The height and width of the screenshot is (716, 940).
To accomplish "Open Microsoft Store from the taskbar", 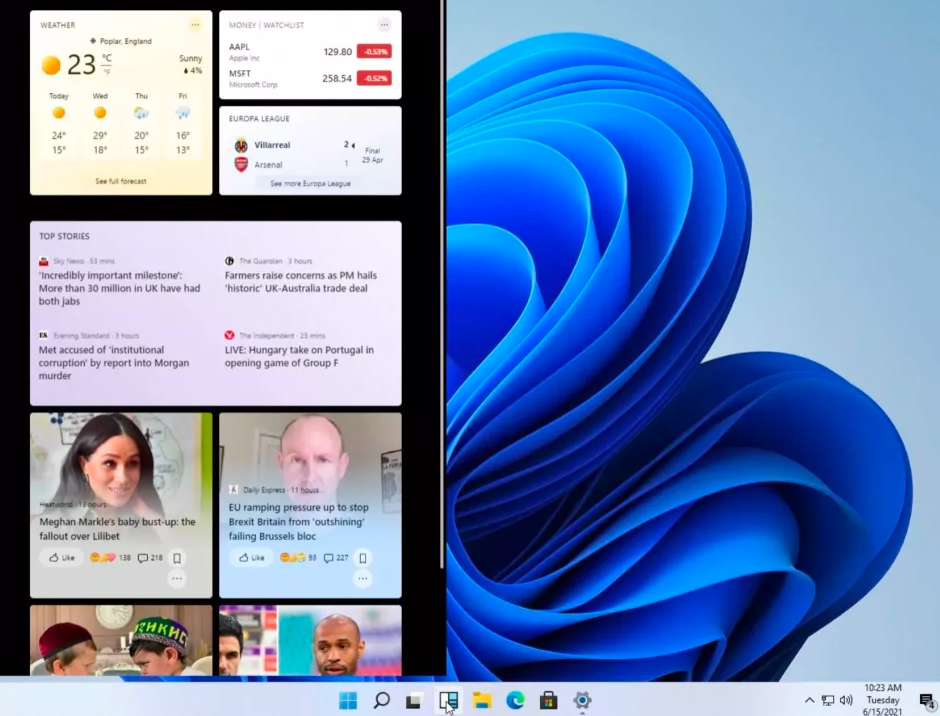I will pos(549,700).
